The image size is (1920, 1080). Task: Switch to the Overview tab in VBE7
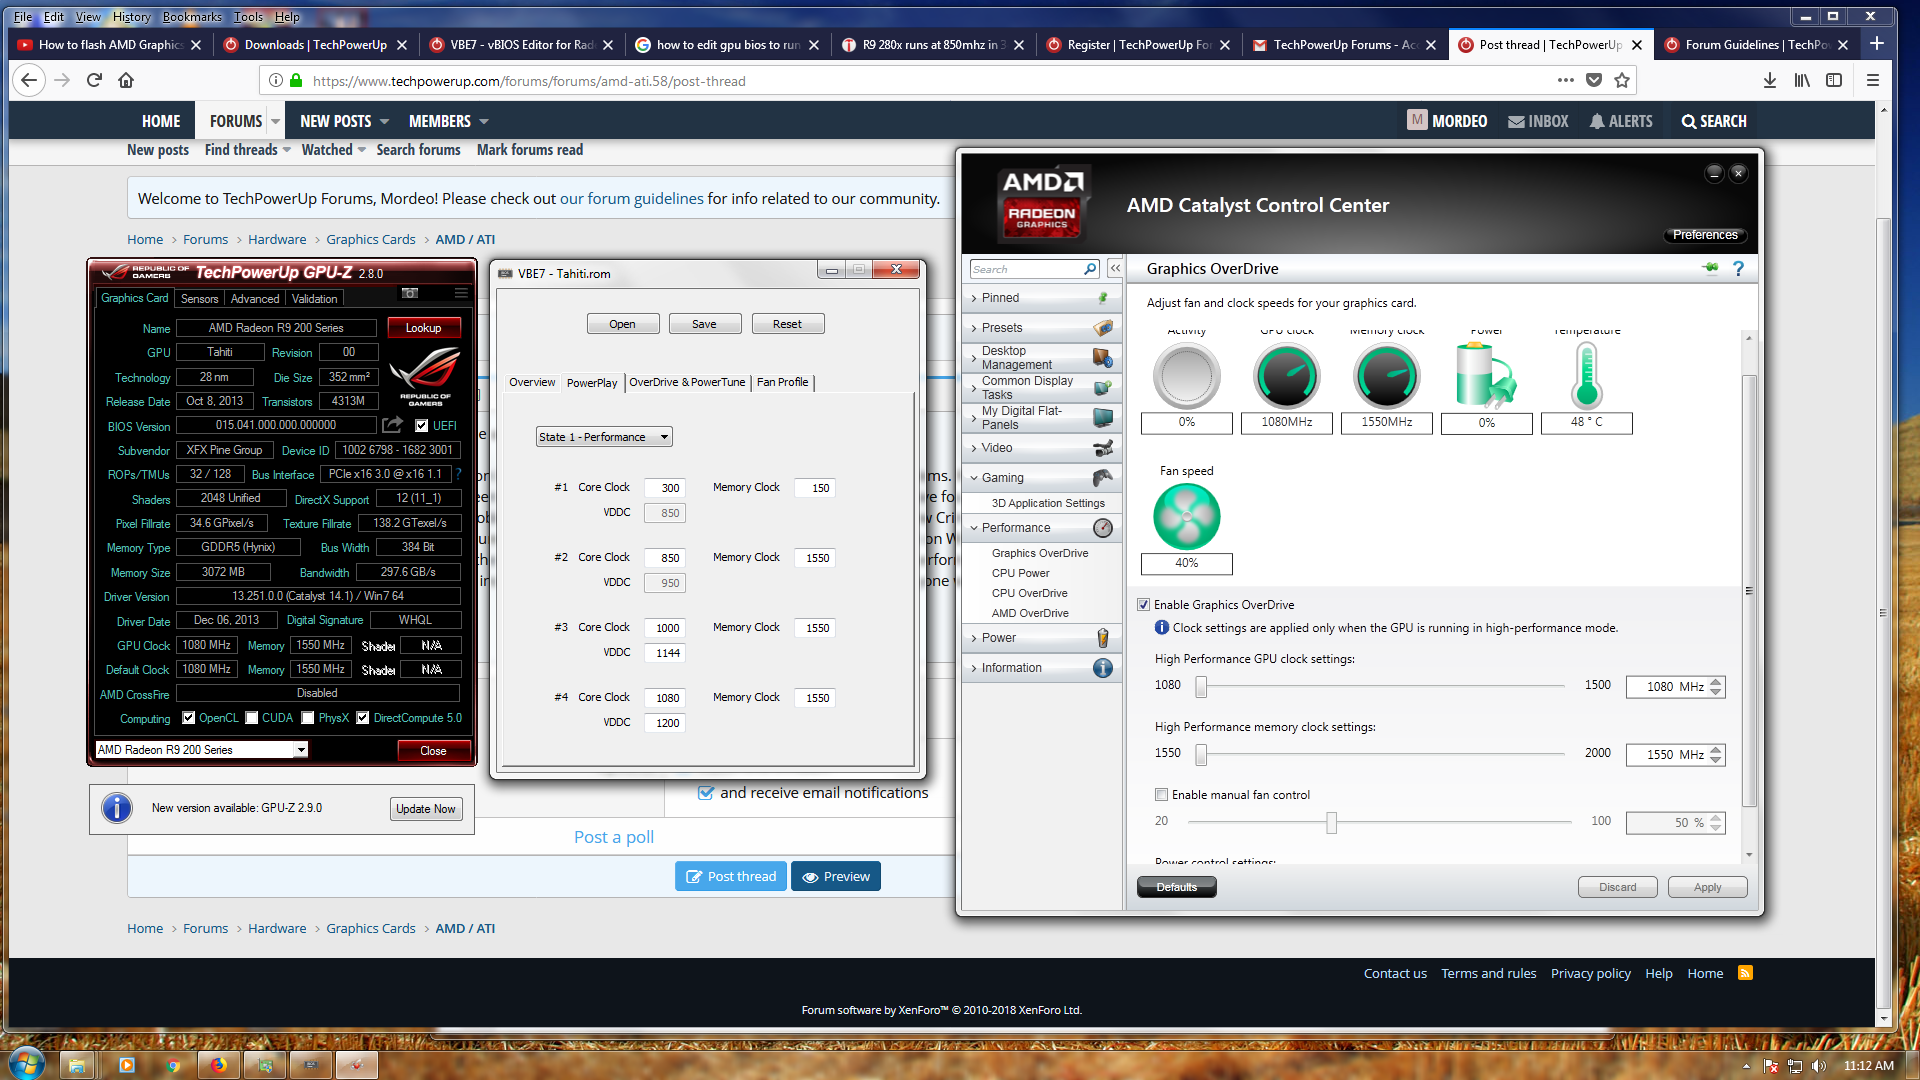[x=532, y=382]
